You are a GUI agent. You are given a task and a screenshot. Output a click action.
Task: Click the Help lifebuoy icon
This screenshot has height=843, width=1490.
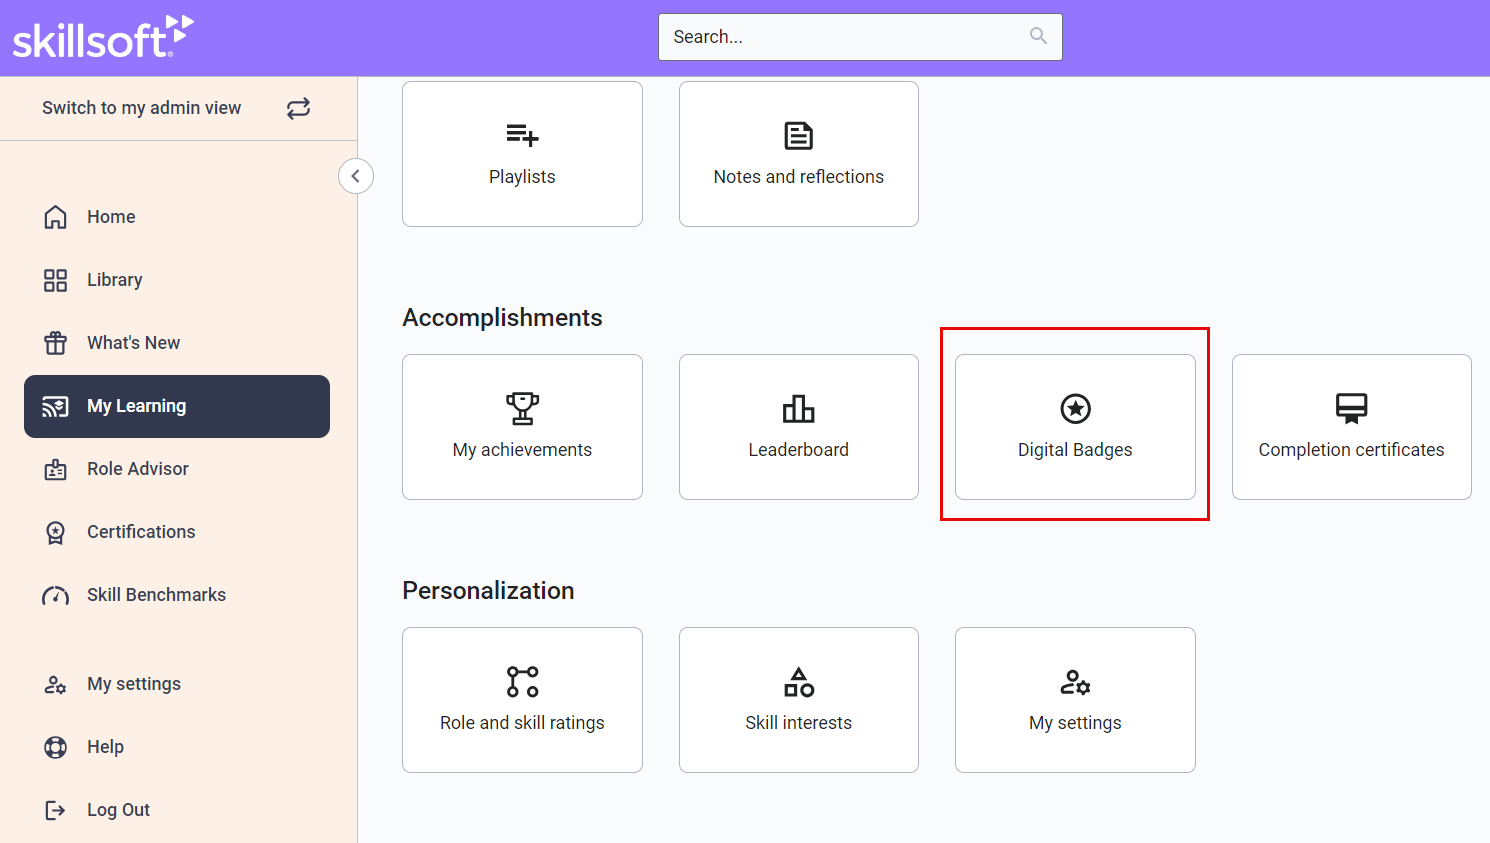pyautogui.click(x=55, y=747)
